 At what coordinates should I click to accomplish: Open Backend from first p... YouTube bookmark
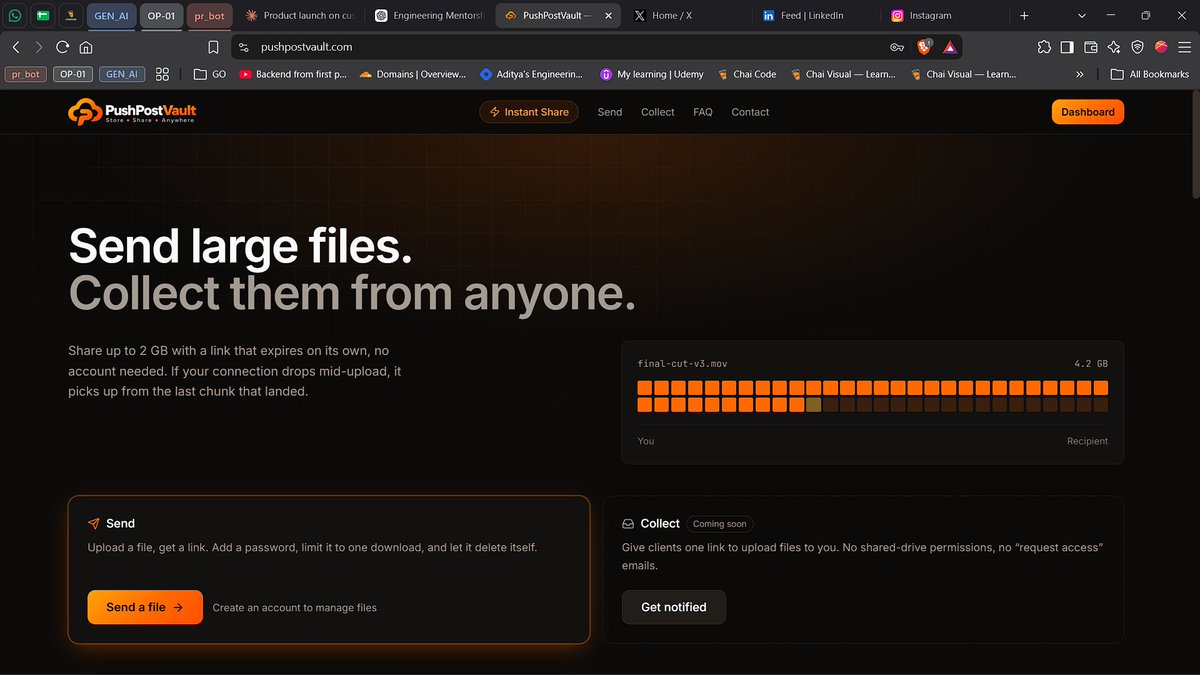point(293,74)
